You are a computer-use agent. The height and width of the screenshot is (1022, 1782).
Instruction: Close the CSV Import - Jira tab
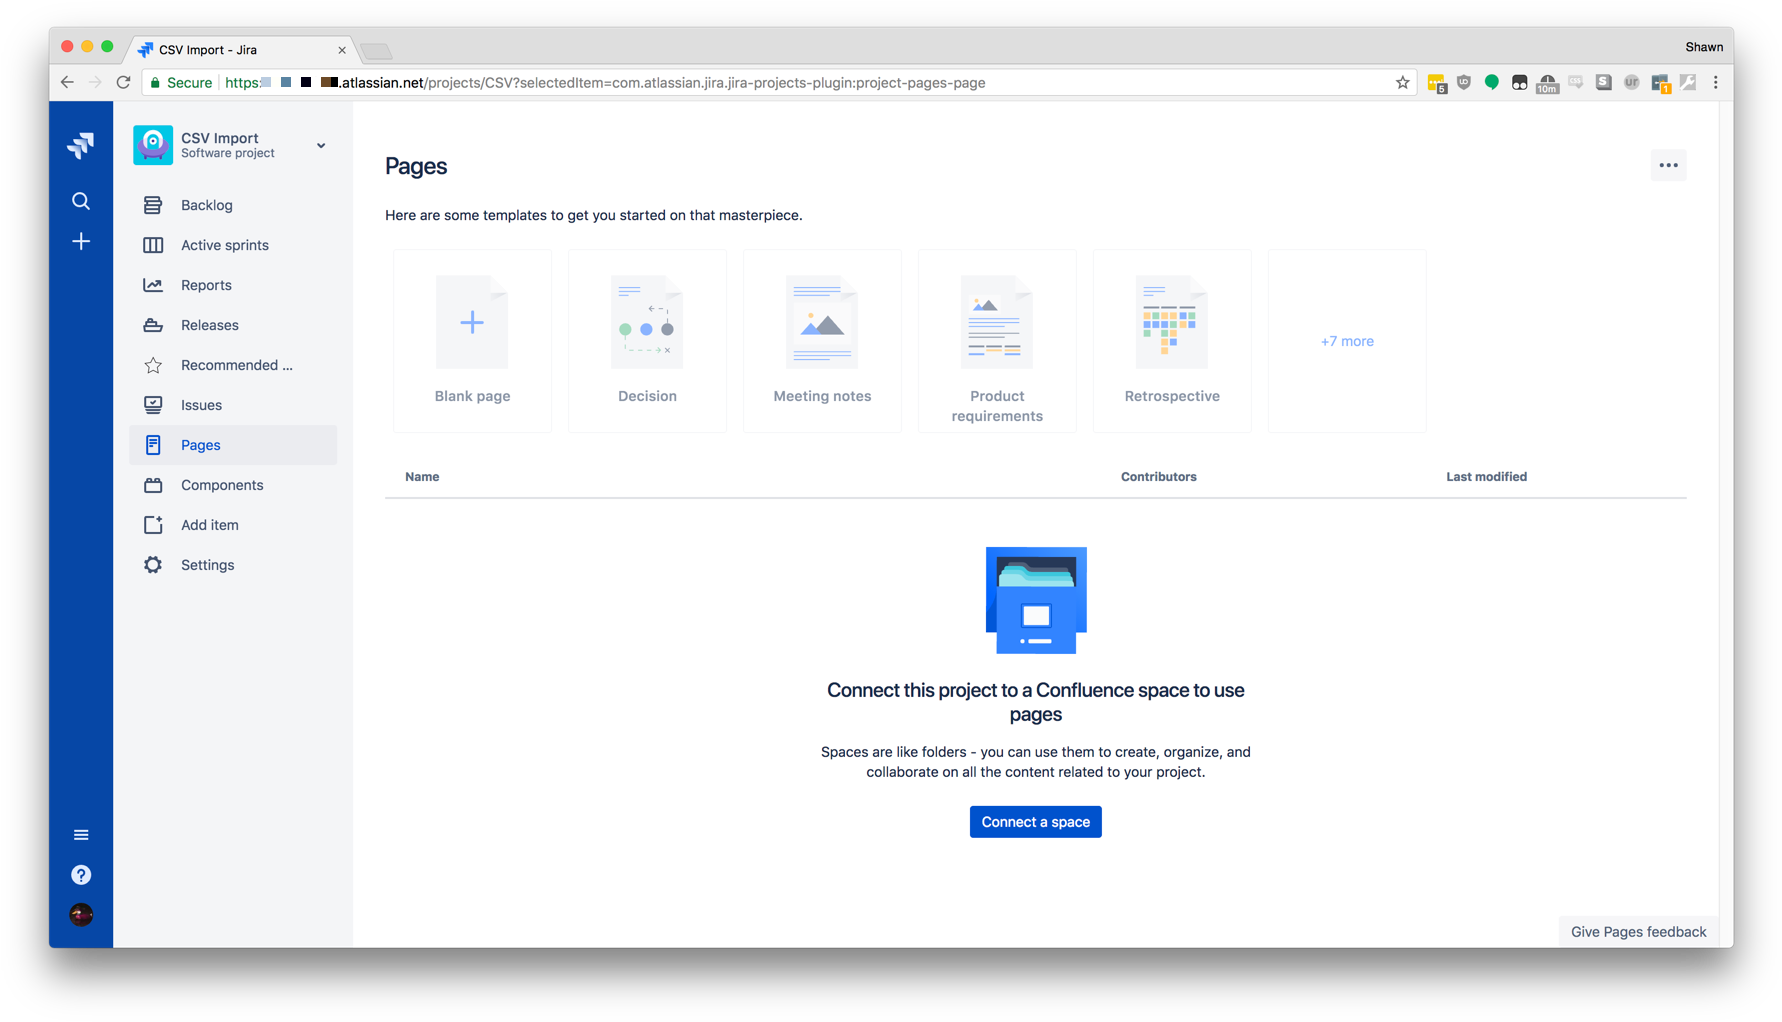(x=342, y=50)
